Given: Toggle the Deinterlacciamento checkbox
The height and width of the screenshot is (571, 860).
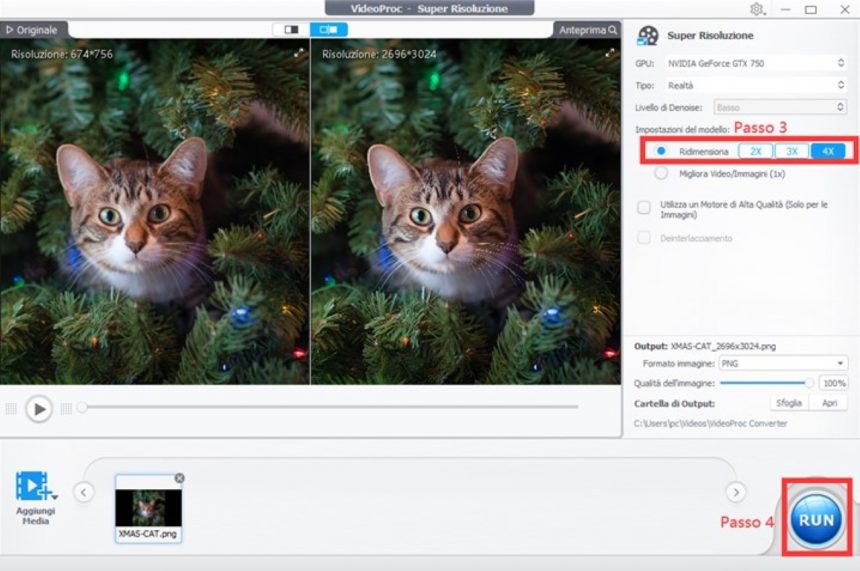Looking at the screenshot, I should (x=644, y=238).
